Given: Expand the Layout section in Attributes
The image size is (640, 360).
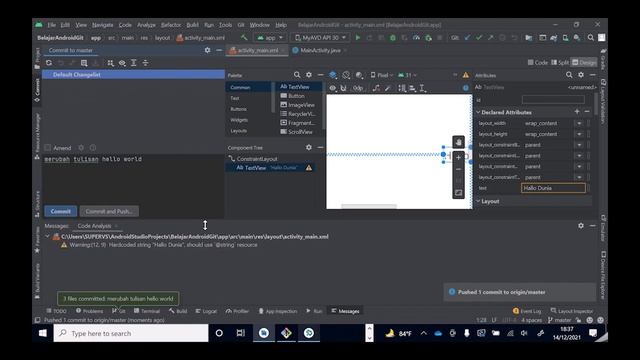Looking at the screenshot, I should [478, 201].
